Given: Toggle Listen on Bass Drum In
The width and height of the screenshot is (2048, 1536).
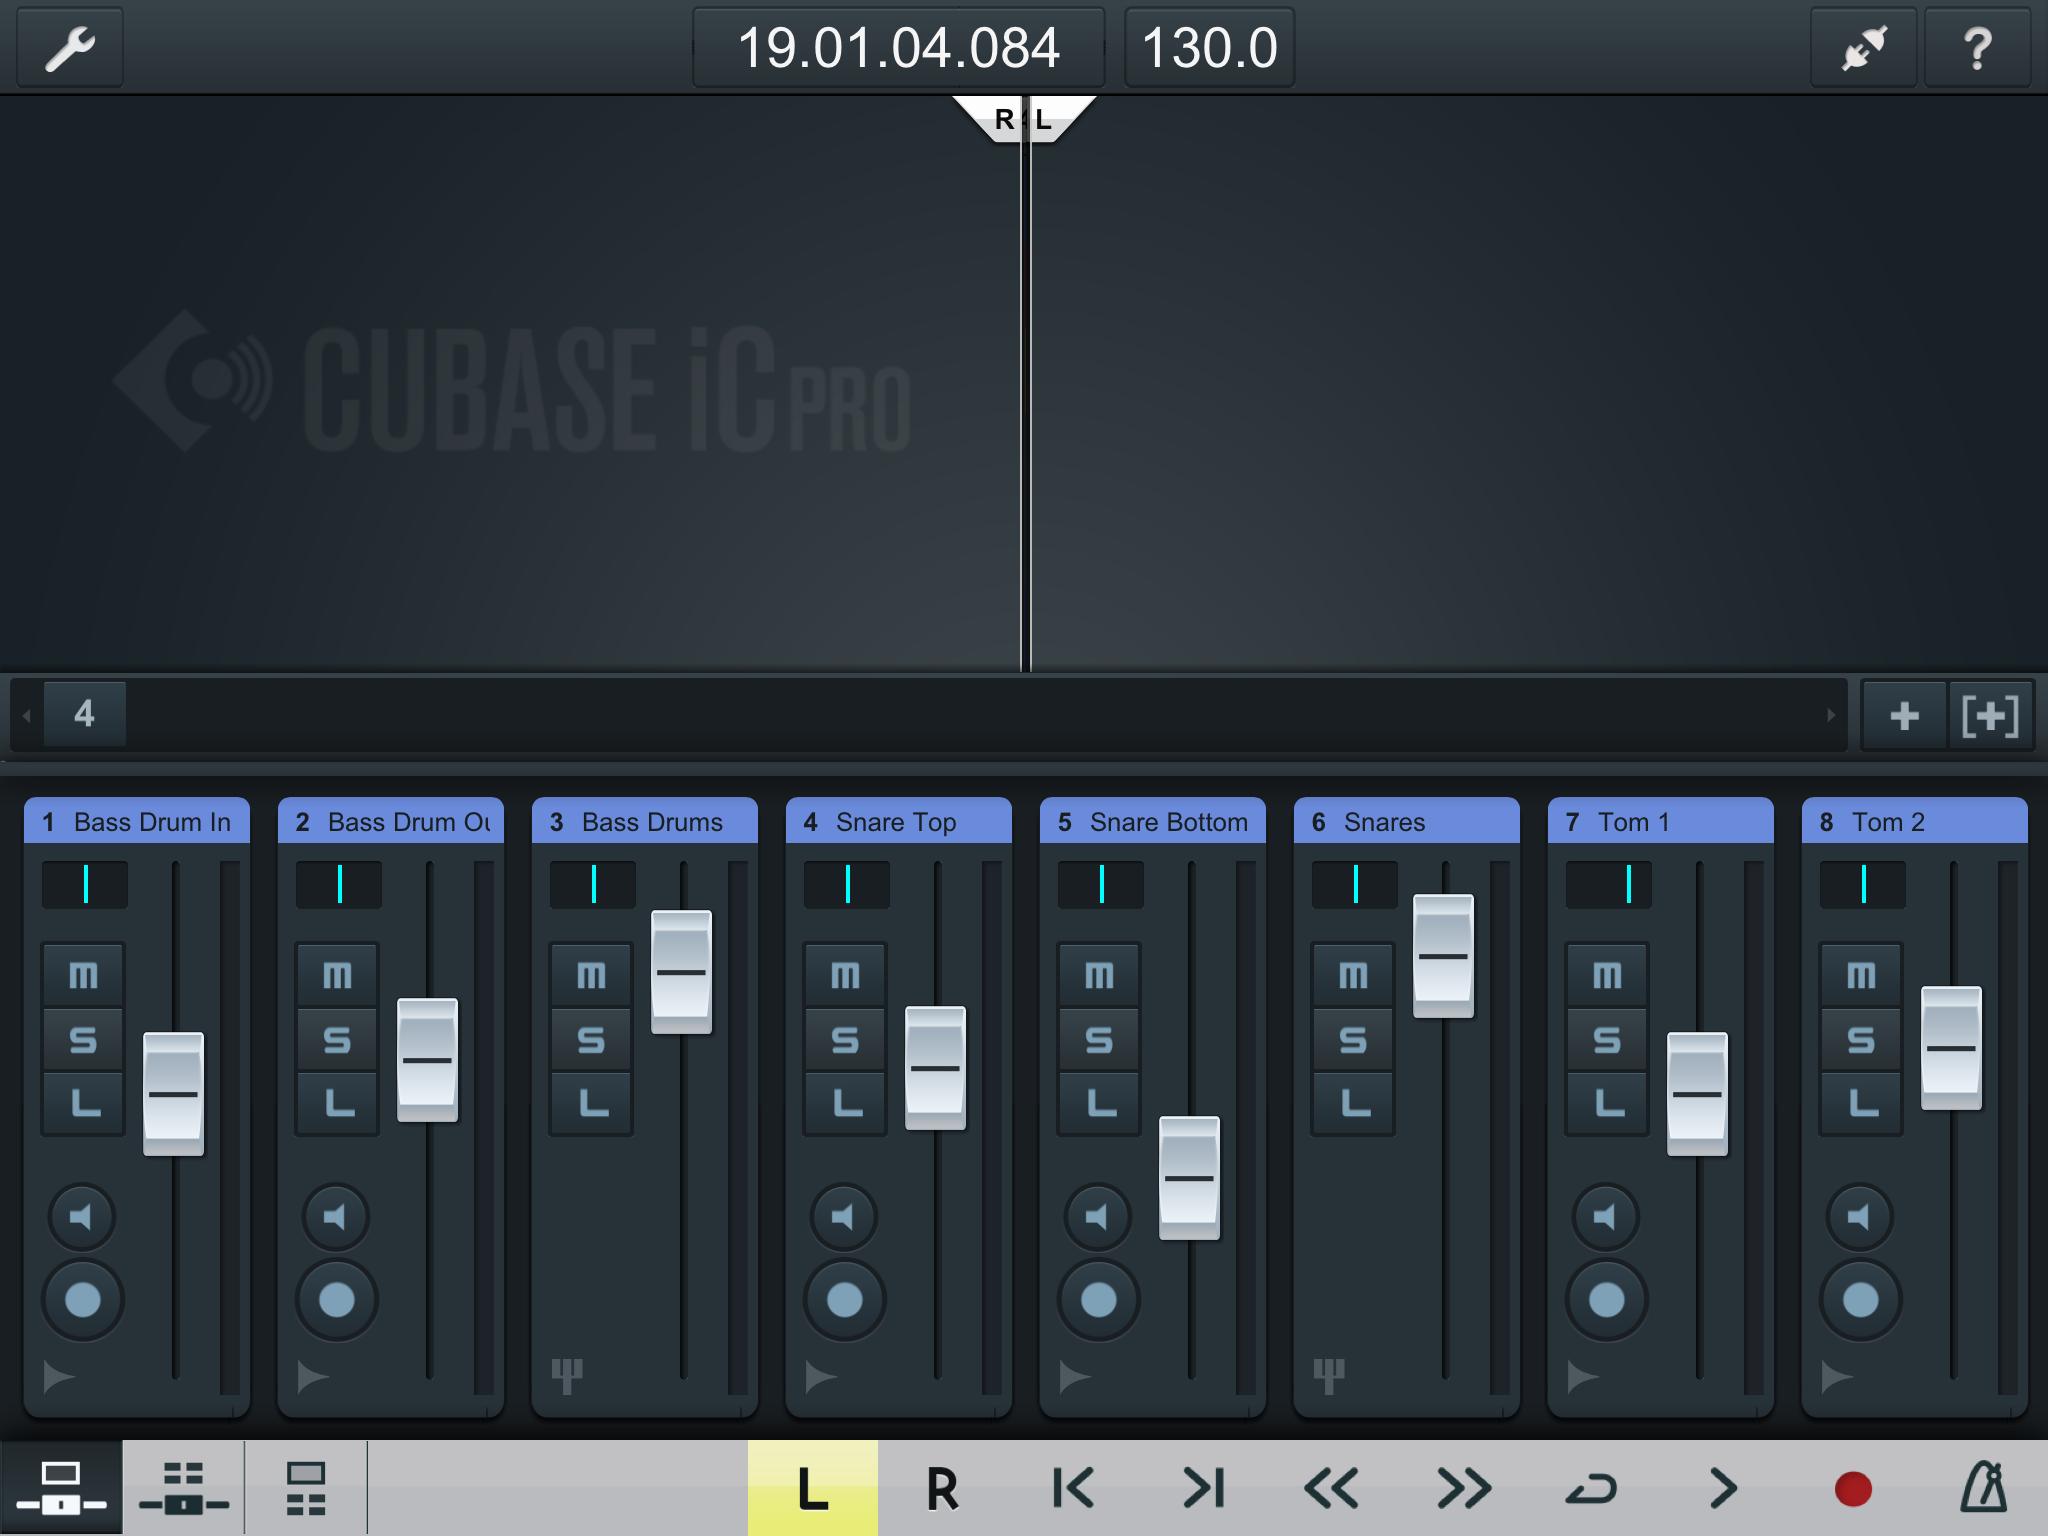Looking at the screenshot, I should [x=83, y=1104].
